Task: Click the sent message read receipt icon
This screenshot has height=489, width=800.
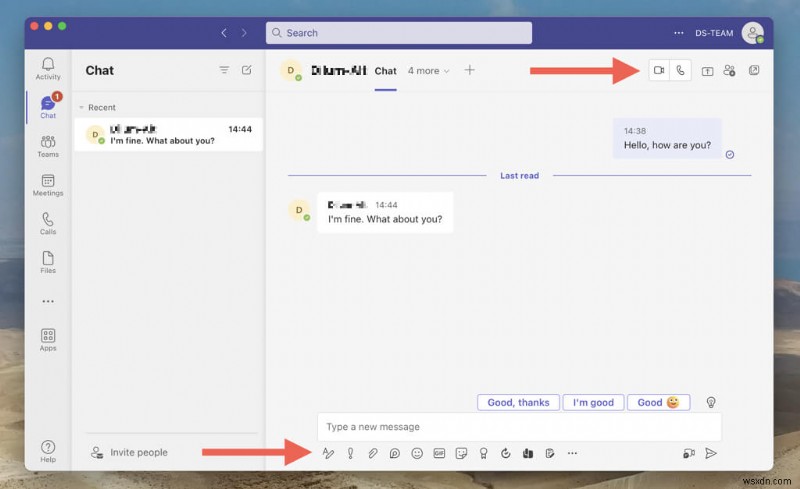Action: click(x=730, y=155)
